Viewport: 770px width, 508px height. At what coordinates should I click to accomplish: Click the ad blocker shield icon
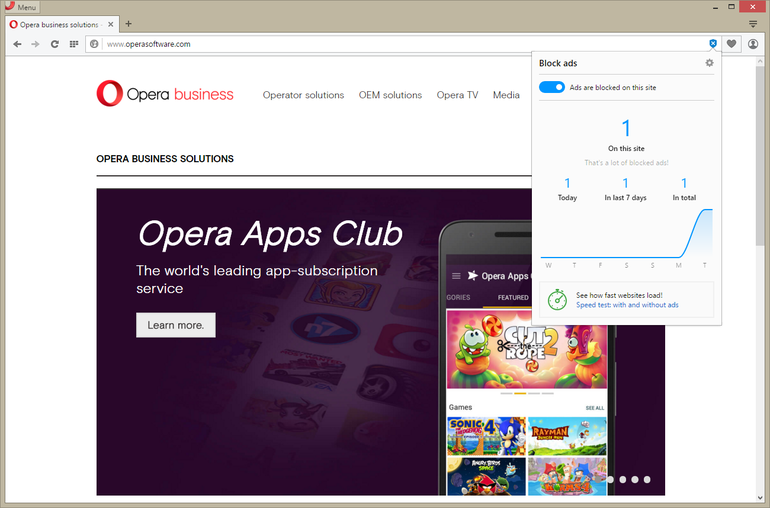(x=712, y=44)
